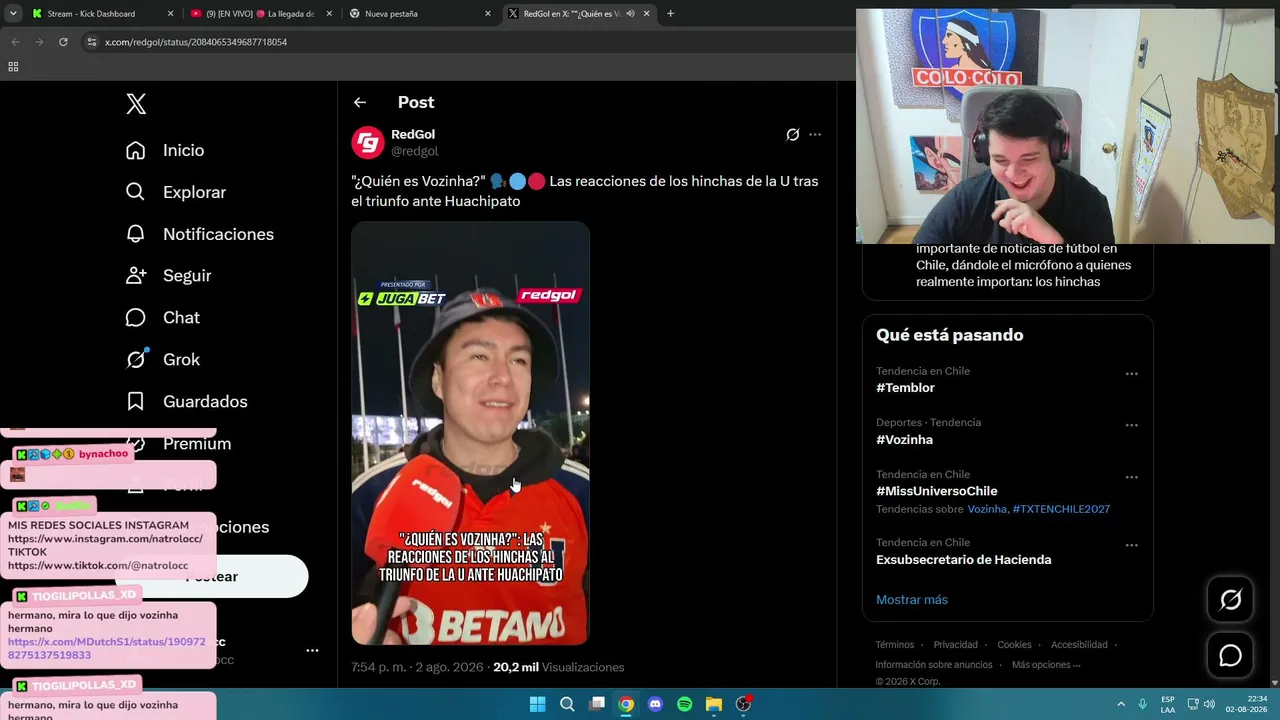This screenshot has height=720, width=1280.
Task: Show hidden system tray icons
Action: tap(1121, 704)
